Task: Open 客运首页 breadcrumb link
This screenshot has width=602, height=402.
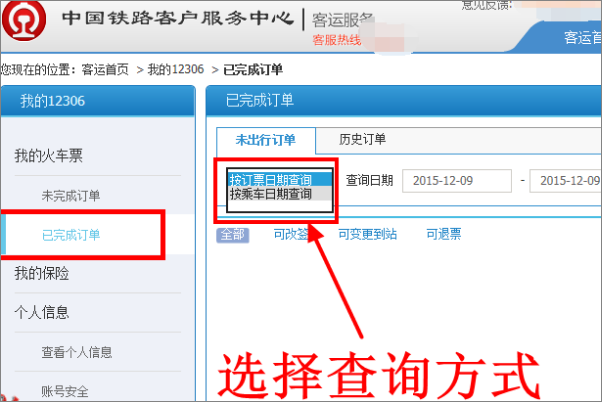Action: tap(105, 69)
